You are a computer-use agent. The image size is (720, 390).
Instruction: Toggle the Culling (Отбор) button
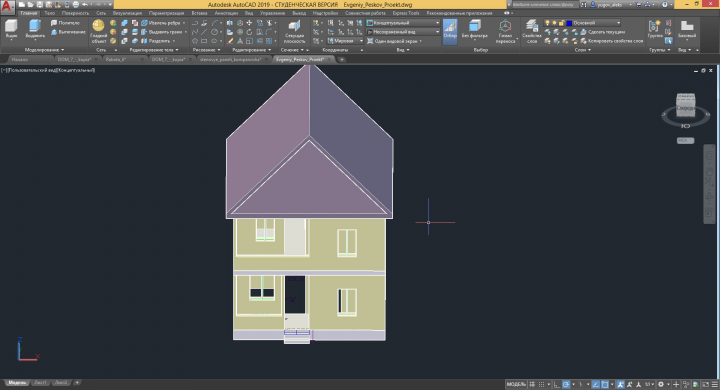pos(450,31)
